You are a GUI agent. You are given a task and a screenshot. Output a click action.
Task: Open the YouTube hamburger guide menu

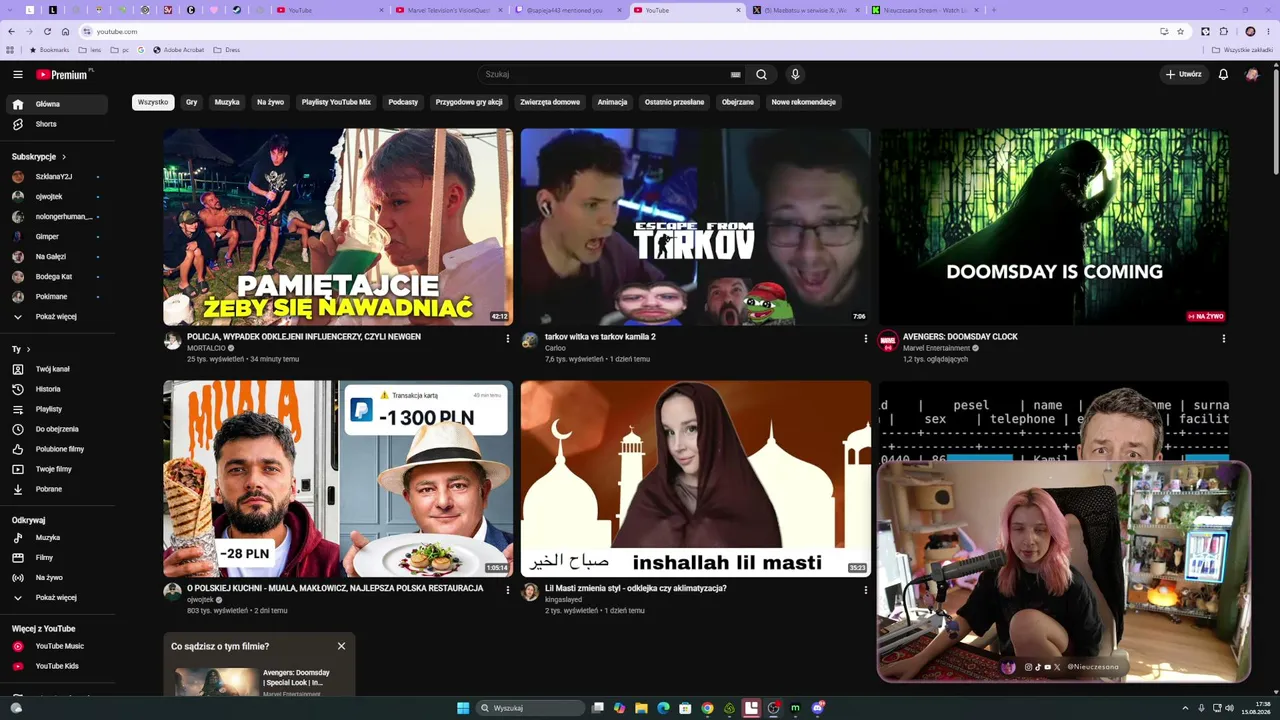[x=17, y=74]
